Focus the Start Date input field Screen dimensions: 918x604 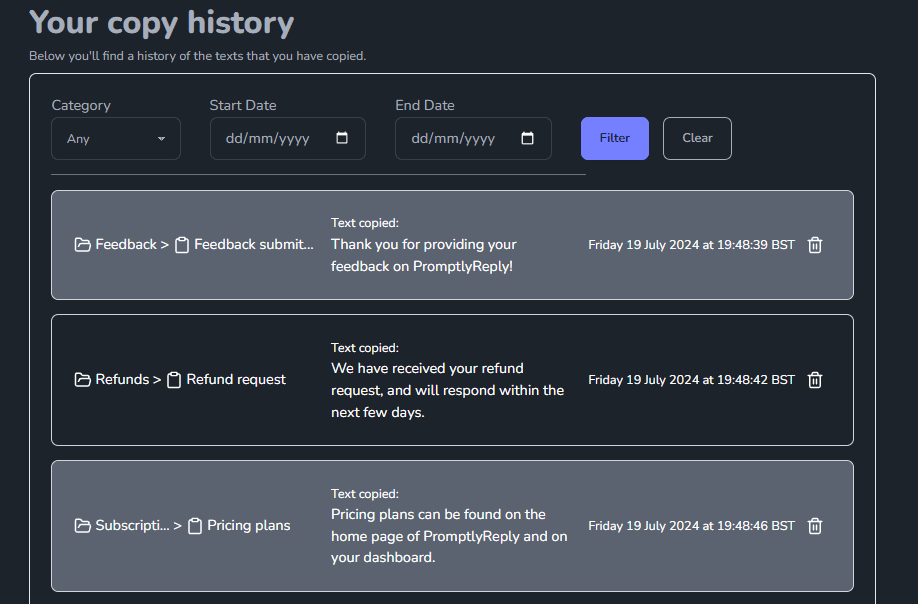click(288, 139)
